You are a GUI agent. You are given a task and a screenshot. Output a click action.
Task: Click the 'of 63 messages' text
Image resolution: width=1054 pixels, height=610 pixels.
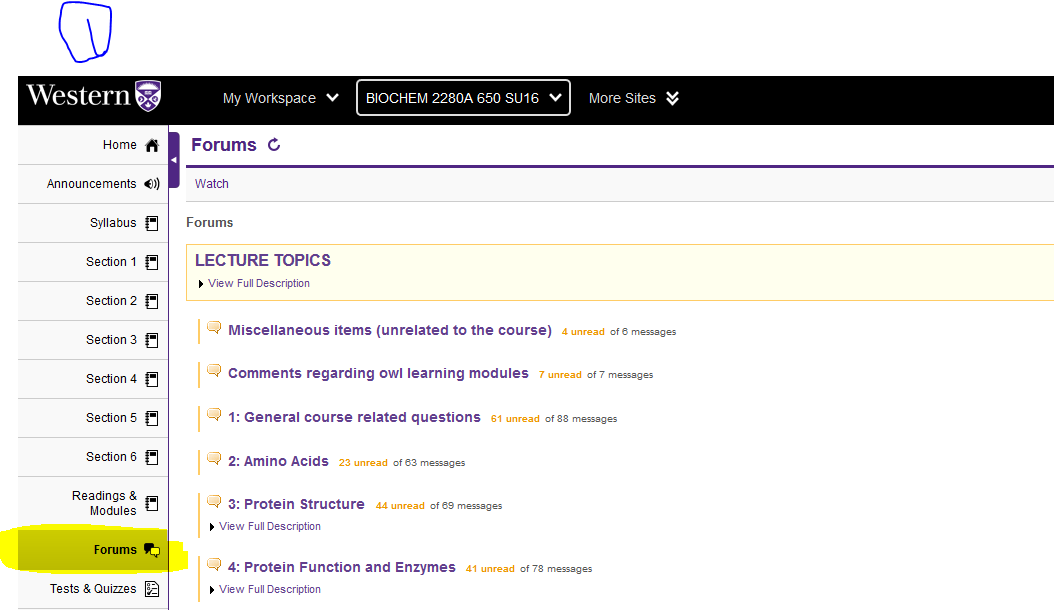point(429,463)
